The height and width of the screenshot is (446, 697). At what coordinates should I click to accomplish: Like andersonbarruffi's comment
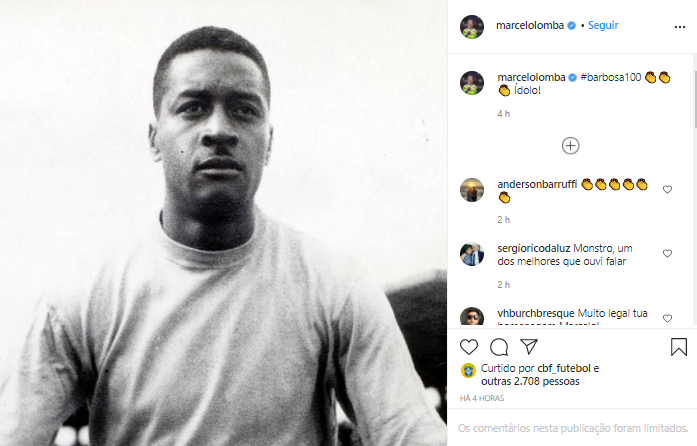pos(667,186)
